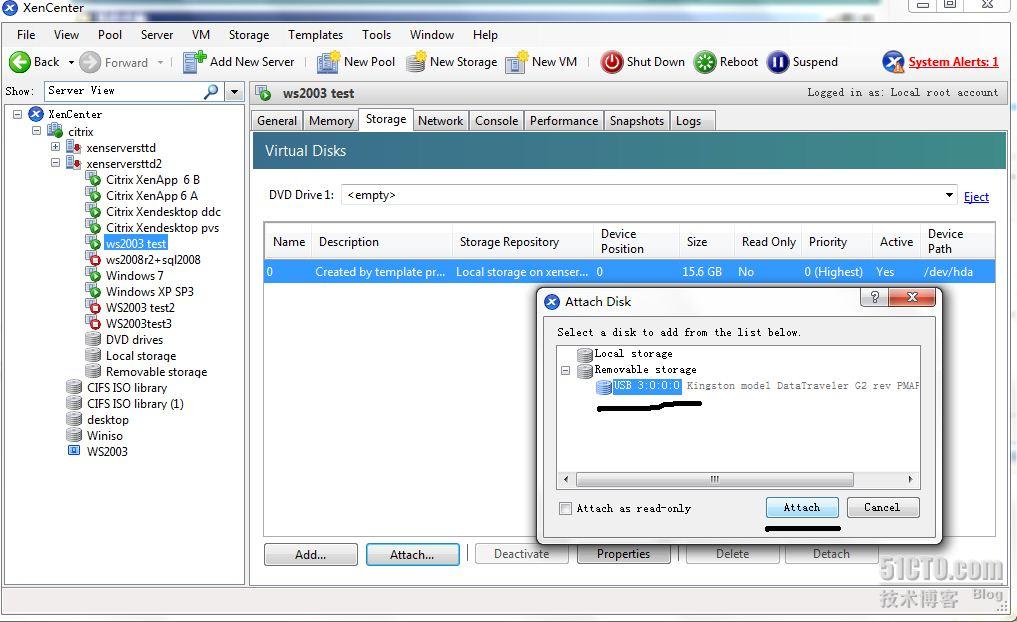Enable Attach as read-only checkbox
This screenshot has width=1017, height=622.
566,508
